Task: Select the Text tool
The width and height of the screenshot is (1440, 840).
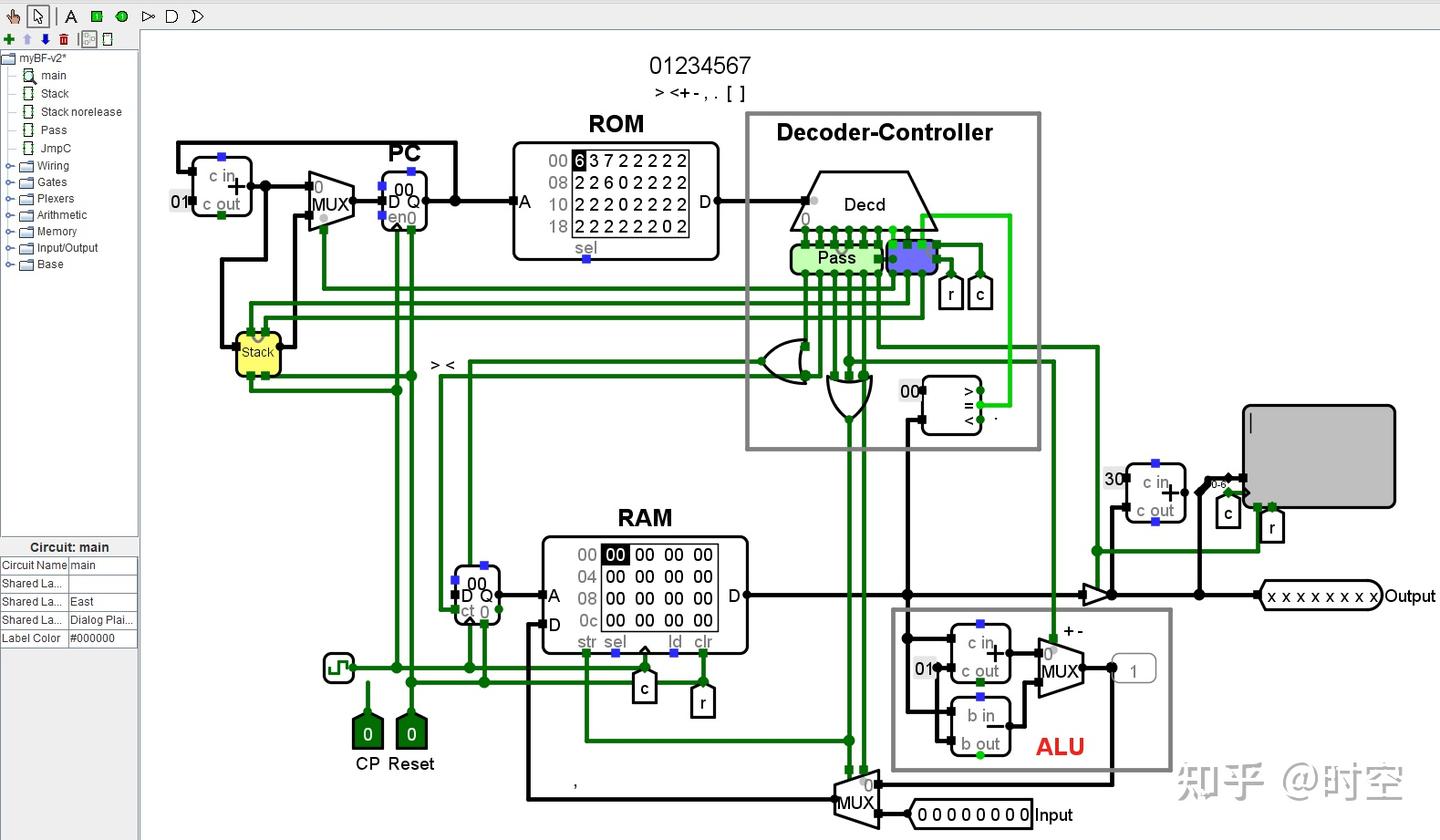Action: (70, 16)
